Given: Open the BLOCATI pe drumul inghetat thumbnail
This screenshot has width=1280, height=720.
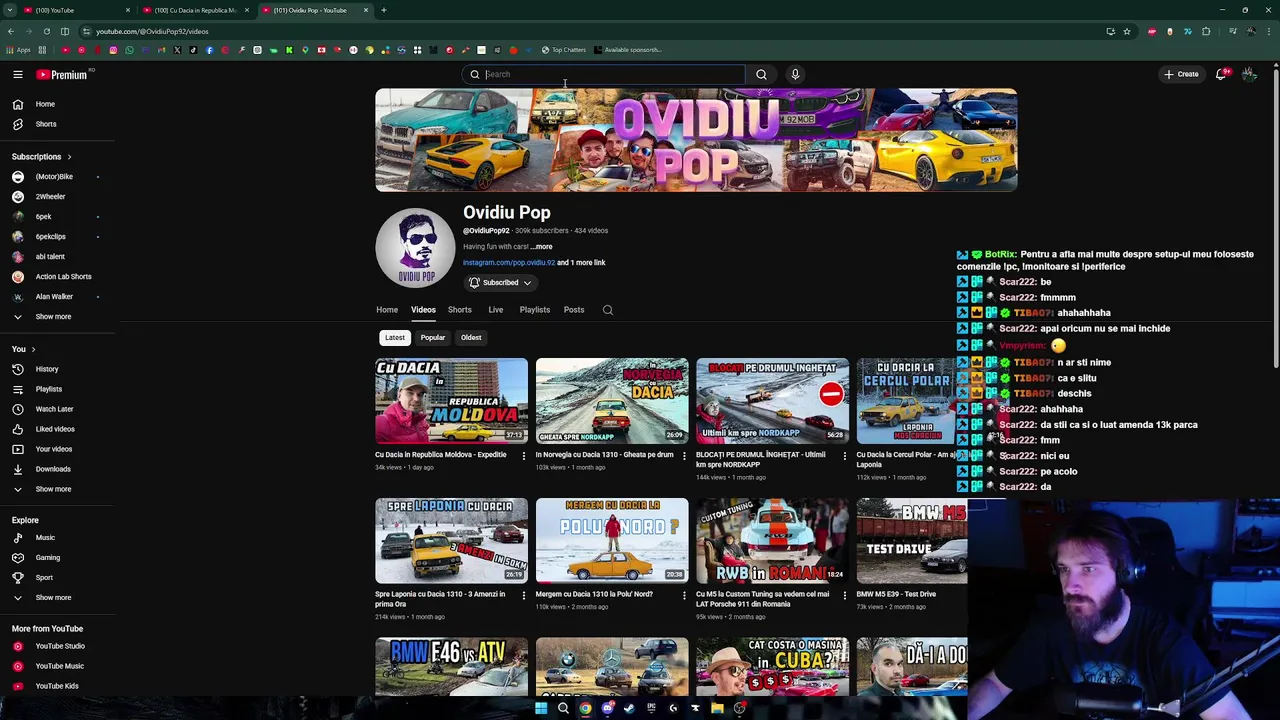Looking at the screenshot, I should coord(772,401).
